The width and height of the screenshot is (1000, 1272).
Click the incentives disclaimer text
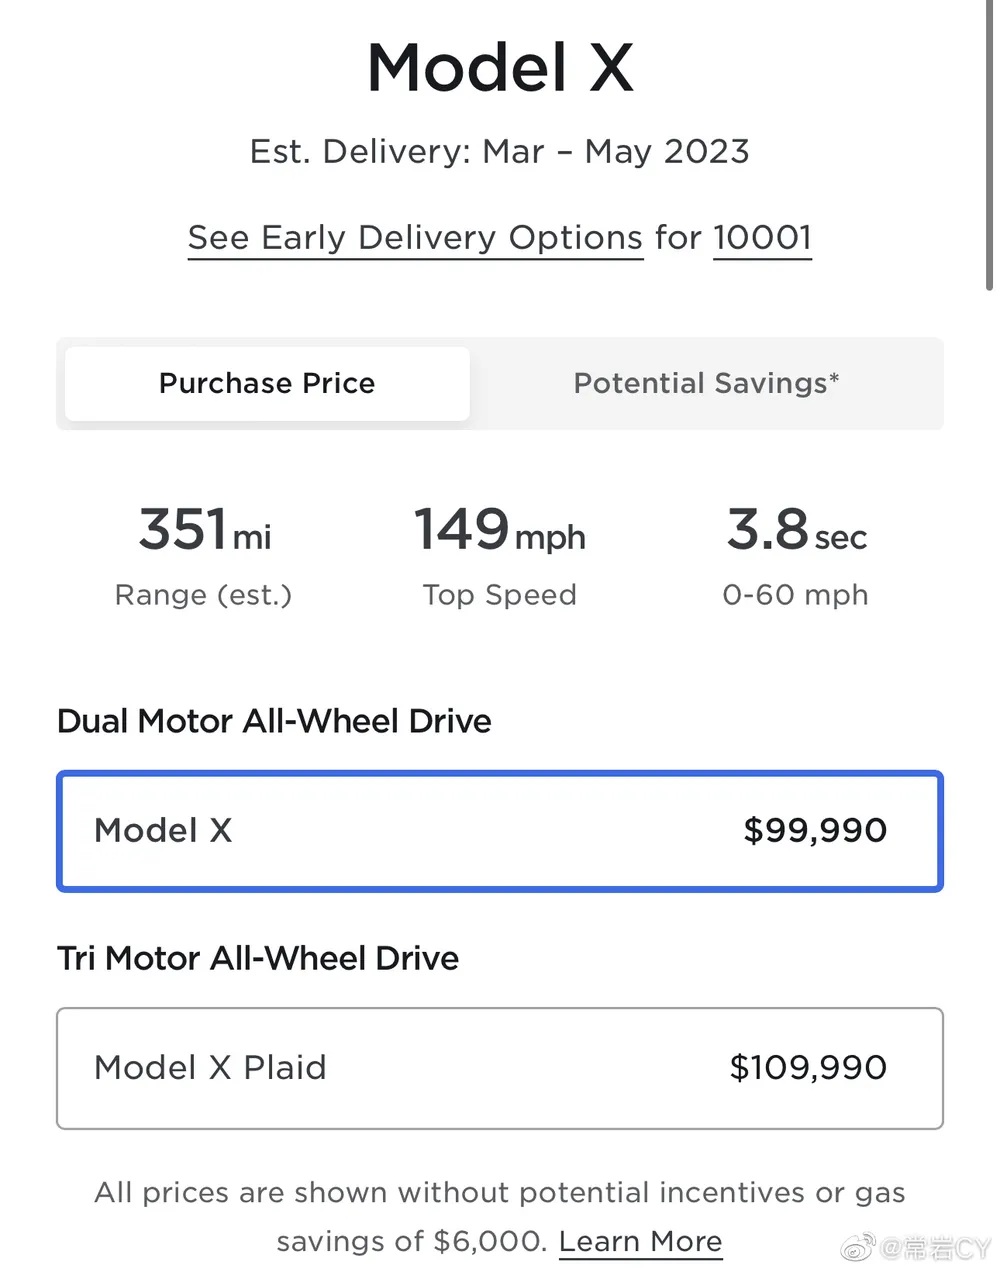499,1193
